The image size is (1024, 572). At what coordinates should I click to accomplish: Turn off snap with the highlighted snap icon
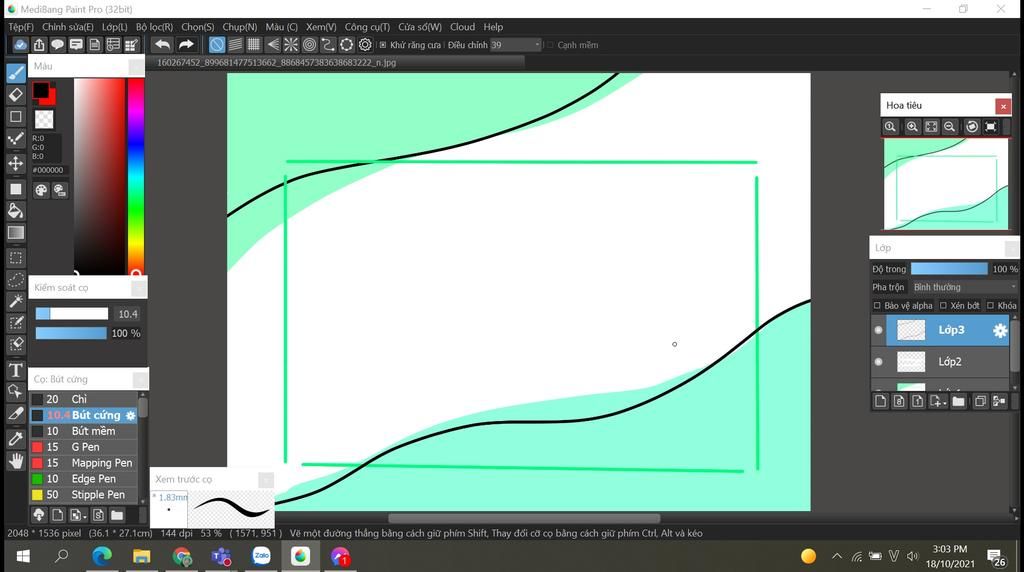217,44
